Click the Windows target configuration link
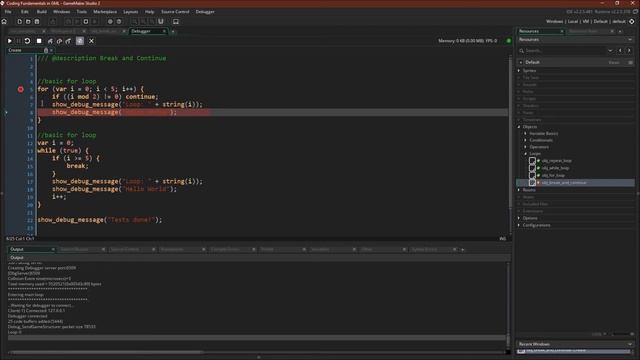640x360 pixels. coord(554,21)
